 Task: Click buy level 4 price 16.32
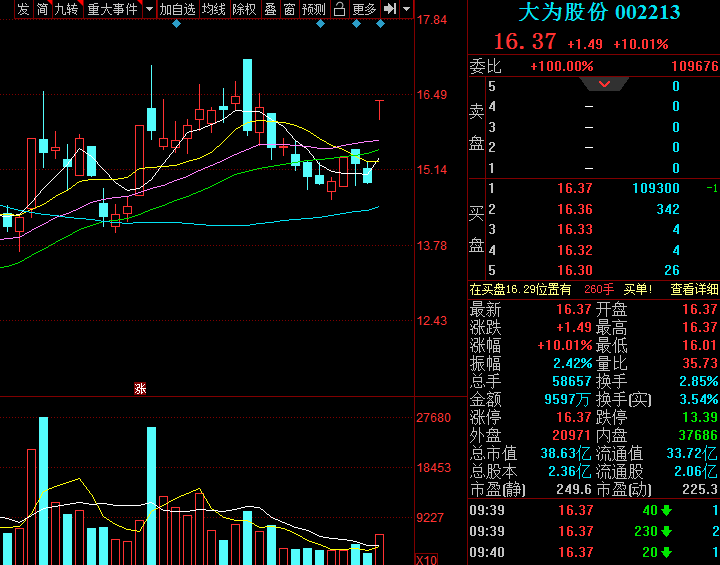pos(575,250)
